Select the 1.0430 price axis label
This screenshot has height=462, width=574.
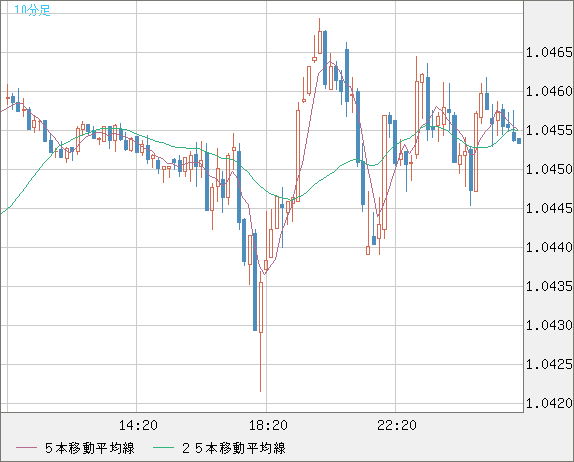(x=549, y=325)
